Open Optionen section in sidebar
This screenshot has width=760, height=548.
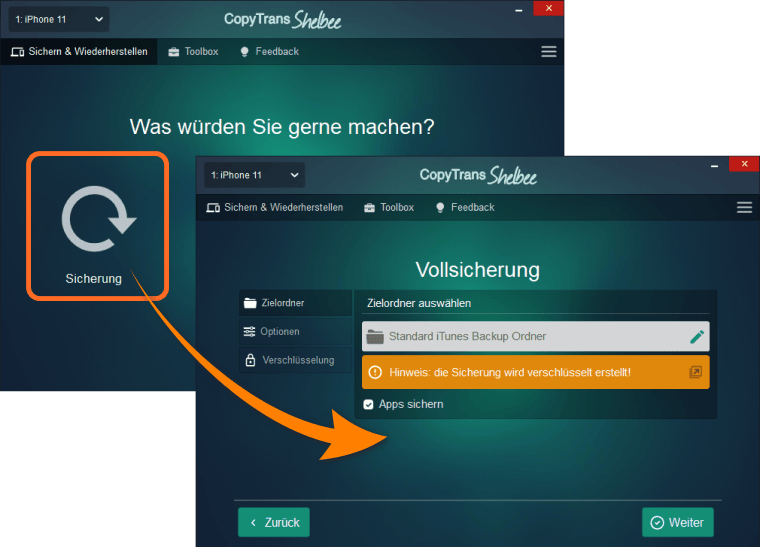coord(296,331)
